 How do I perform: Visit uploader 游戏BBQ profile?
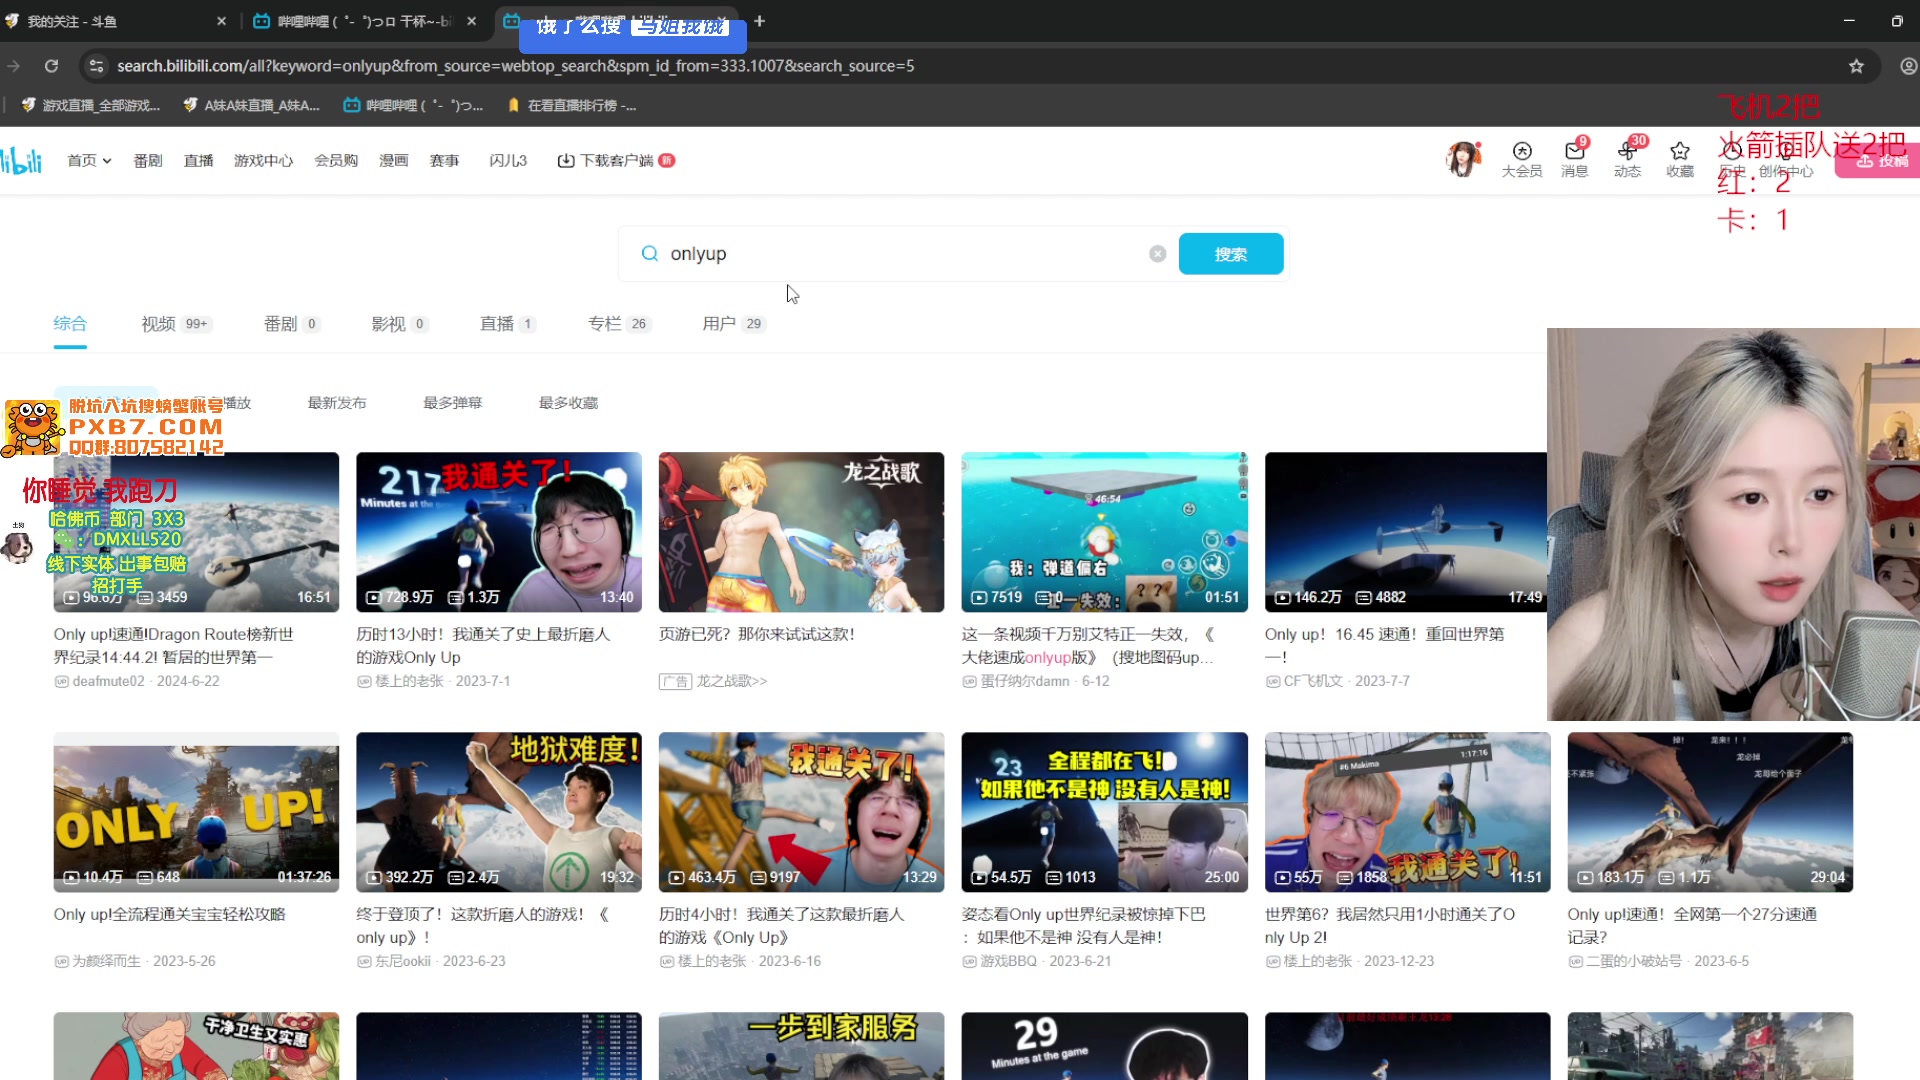(1008, 961)
